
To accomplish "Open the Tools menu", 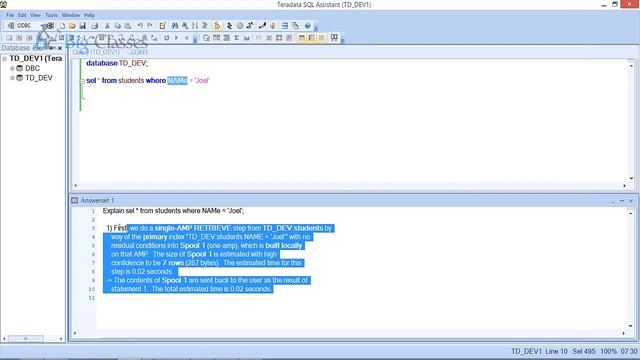I will 51,15.
